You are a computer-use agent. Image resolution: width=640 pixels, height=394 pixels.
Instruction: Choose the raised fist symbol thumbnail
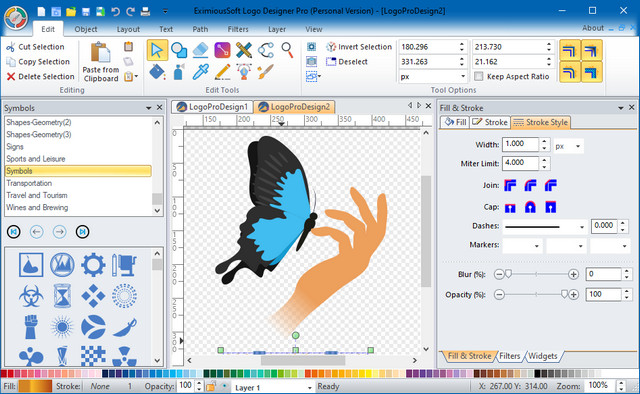[x=31, y=327]
